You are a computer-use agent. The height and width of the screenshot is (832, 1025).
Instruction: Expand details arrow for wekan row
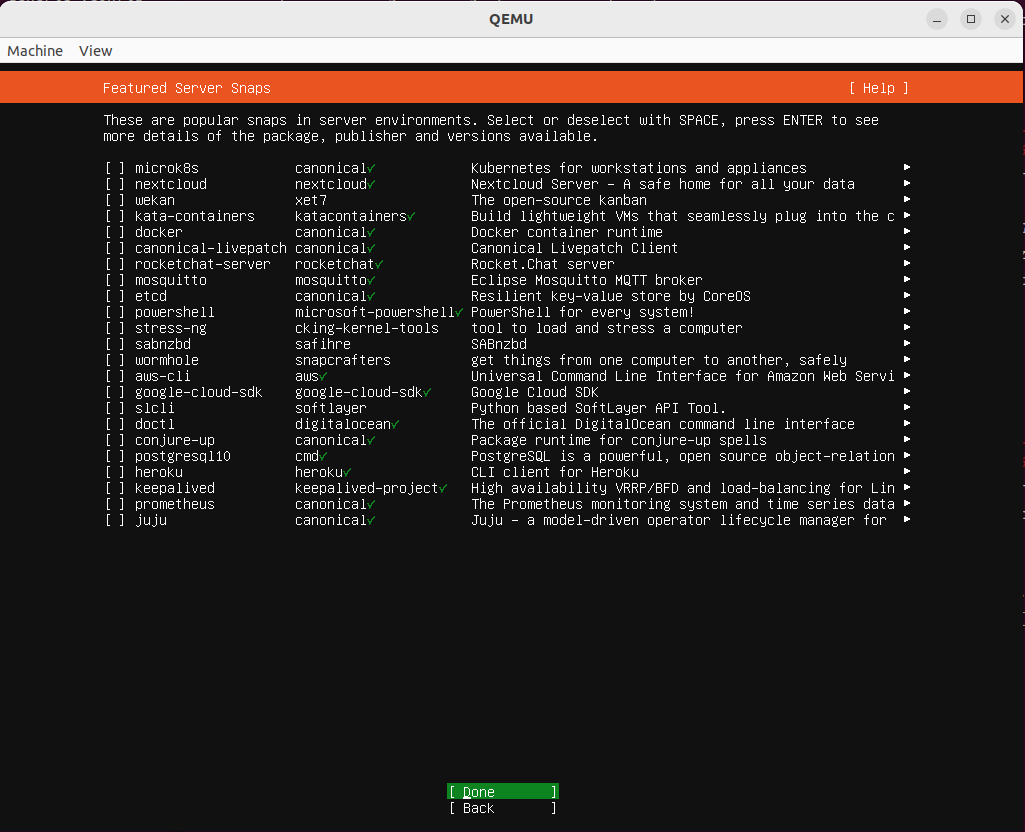click(906, 200)
